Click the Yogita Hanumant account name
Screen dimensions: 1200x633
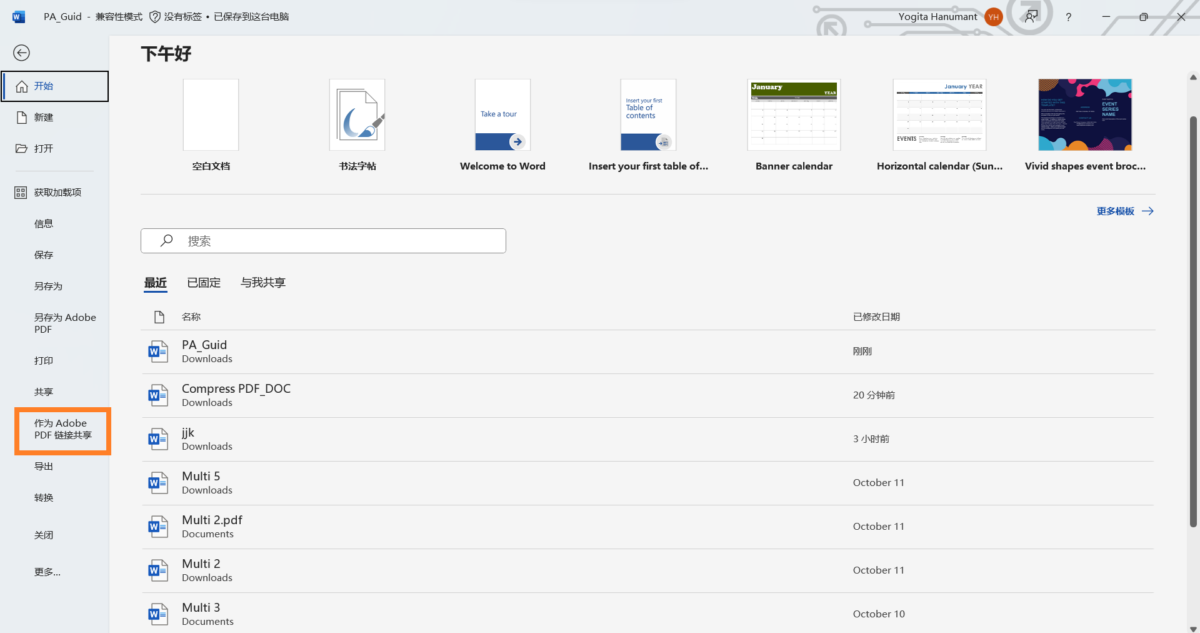[937, 17]
